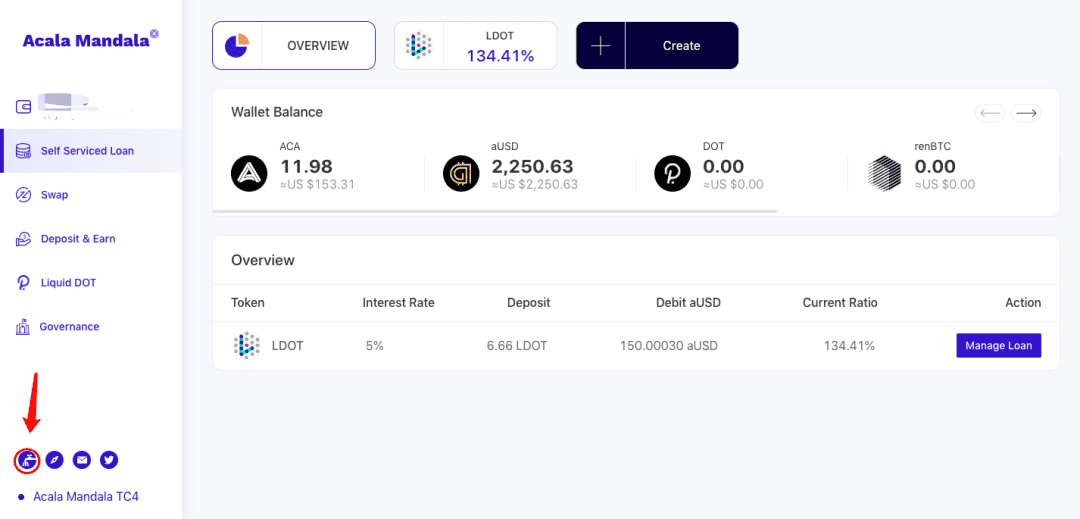Viewport: 1080px width, 519px height.
Task: Select the LDOT 134.41% loan tab
Action: [475, 45]
